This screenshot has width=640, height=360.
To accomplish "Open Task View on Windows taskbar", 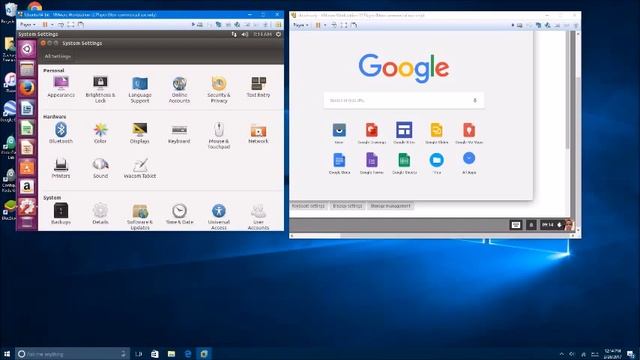I will pos(138,353).
